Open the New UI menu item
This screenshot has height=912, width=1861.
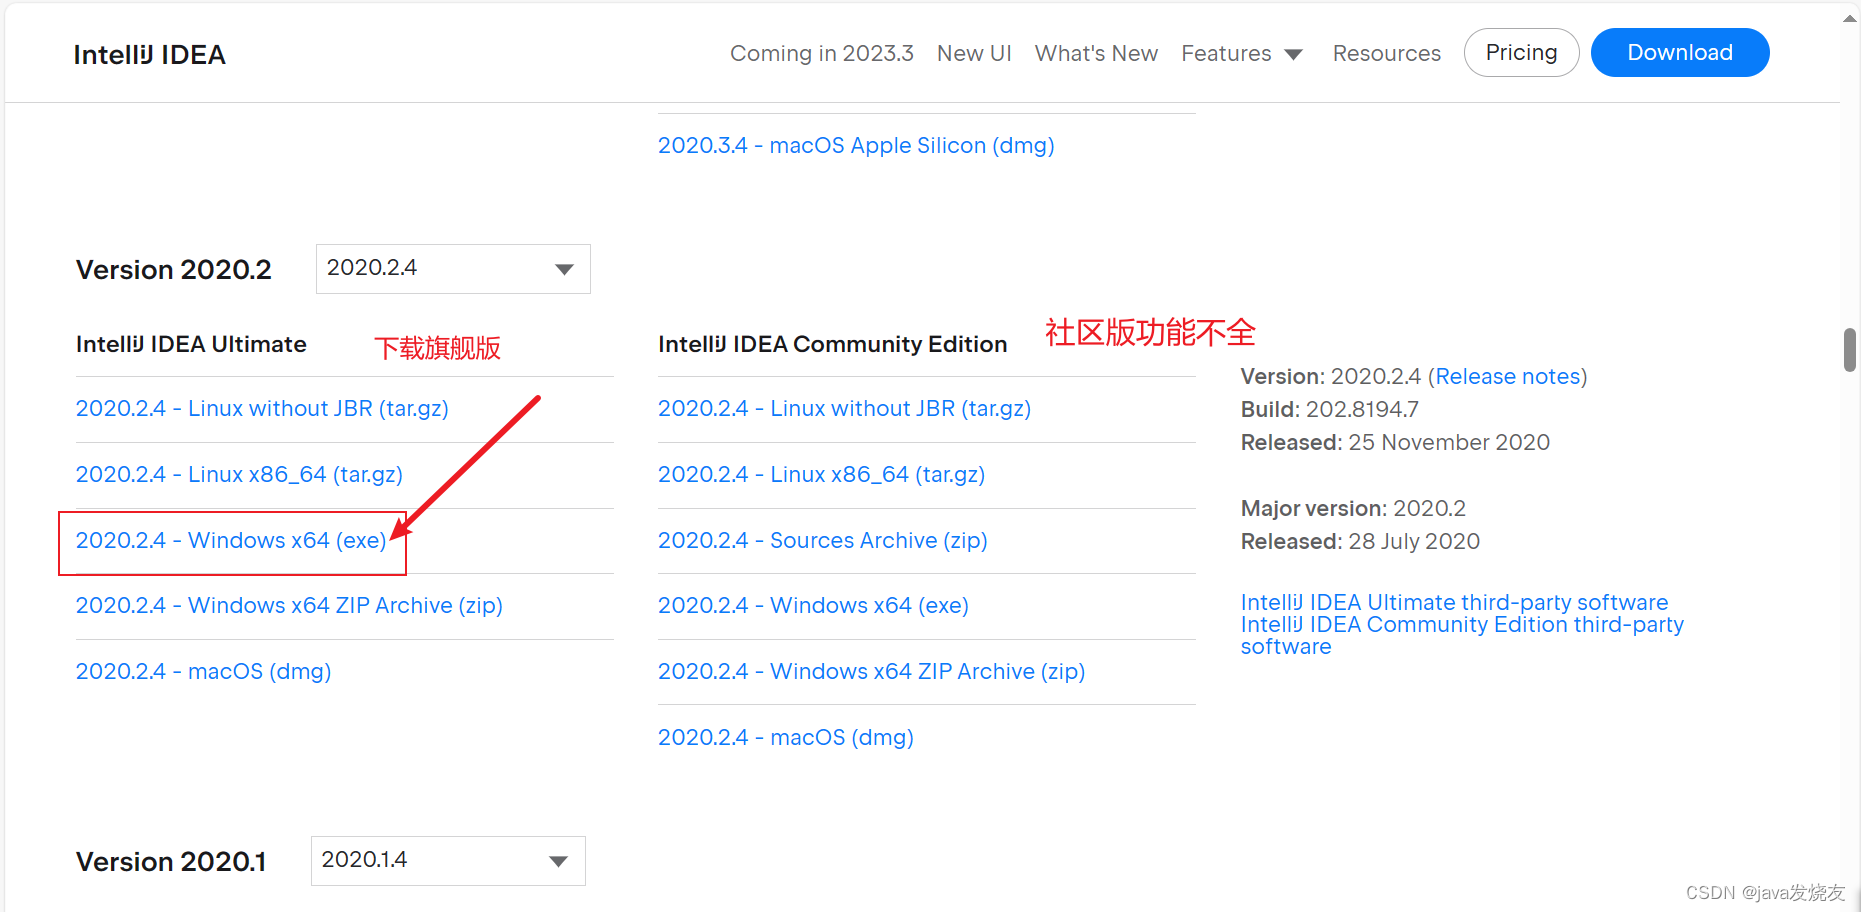(x=974, y=53)
